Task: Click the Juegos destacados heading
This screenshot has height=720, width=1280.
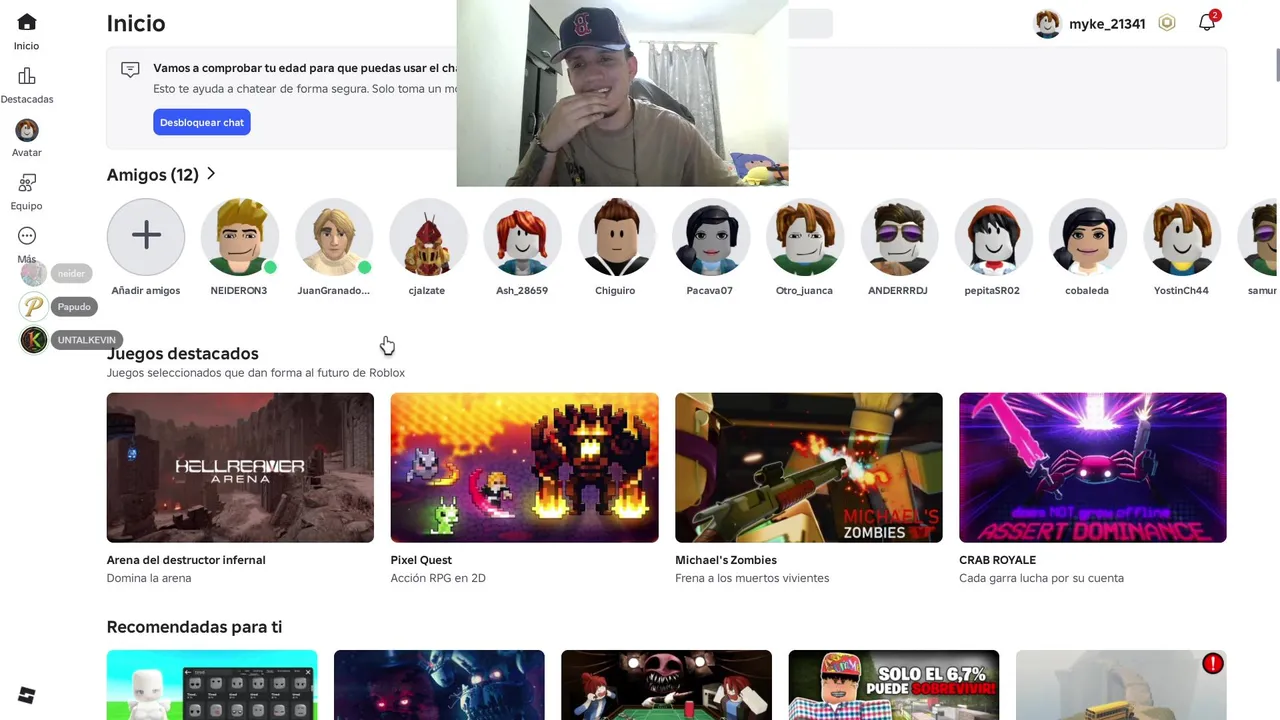Action: [x=183, y=354]
